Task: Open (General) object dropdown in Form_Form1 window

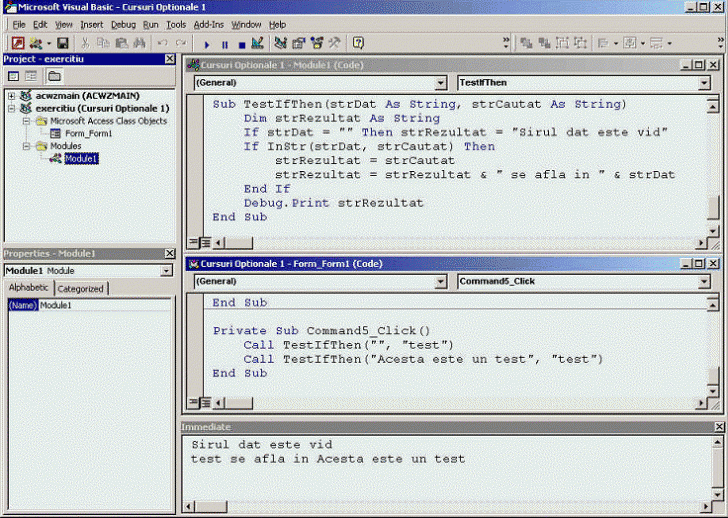Action: (x=440, y=282)
